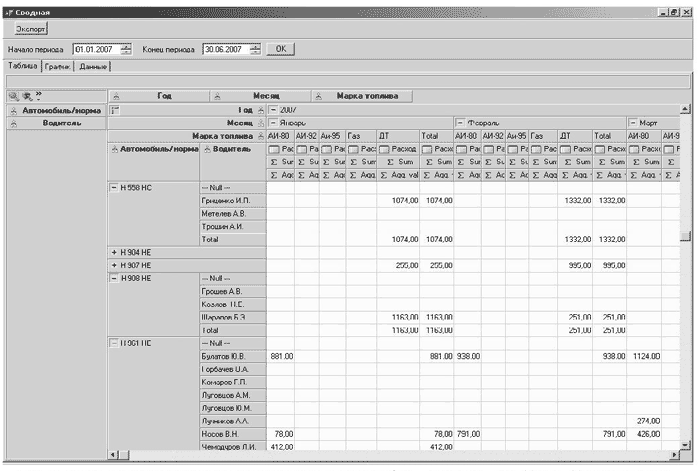The width and height of the screenshot is (700, 471).
Task: Open the toolbar overflow chevron
Action: point(38,95)
